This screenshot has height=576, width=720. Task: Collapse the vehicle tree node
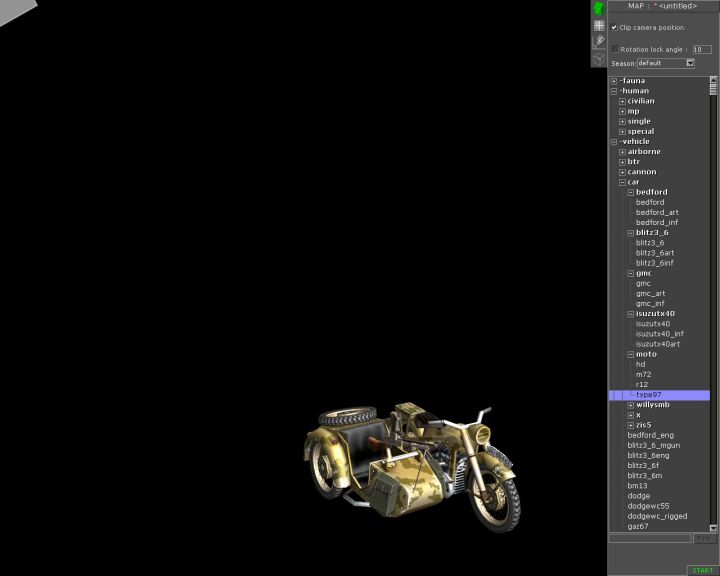pos(614,142)
